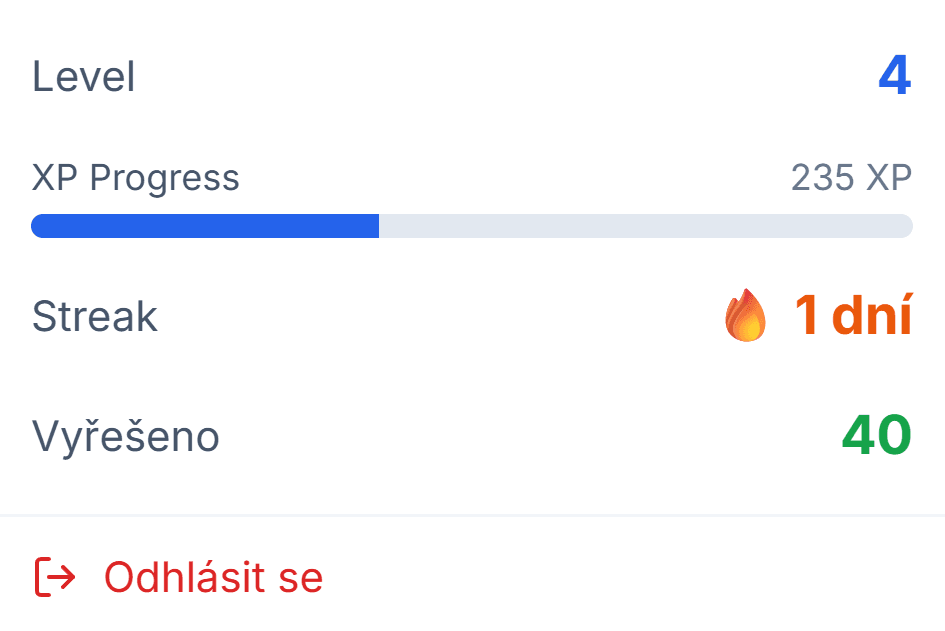Select the "Streak" label
Image resolution: width=945 pixels, height=631 pixels.
tap(95, 316)
